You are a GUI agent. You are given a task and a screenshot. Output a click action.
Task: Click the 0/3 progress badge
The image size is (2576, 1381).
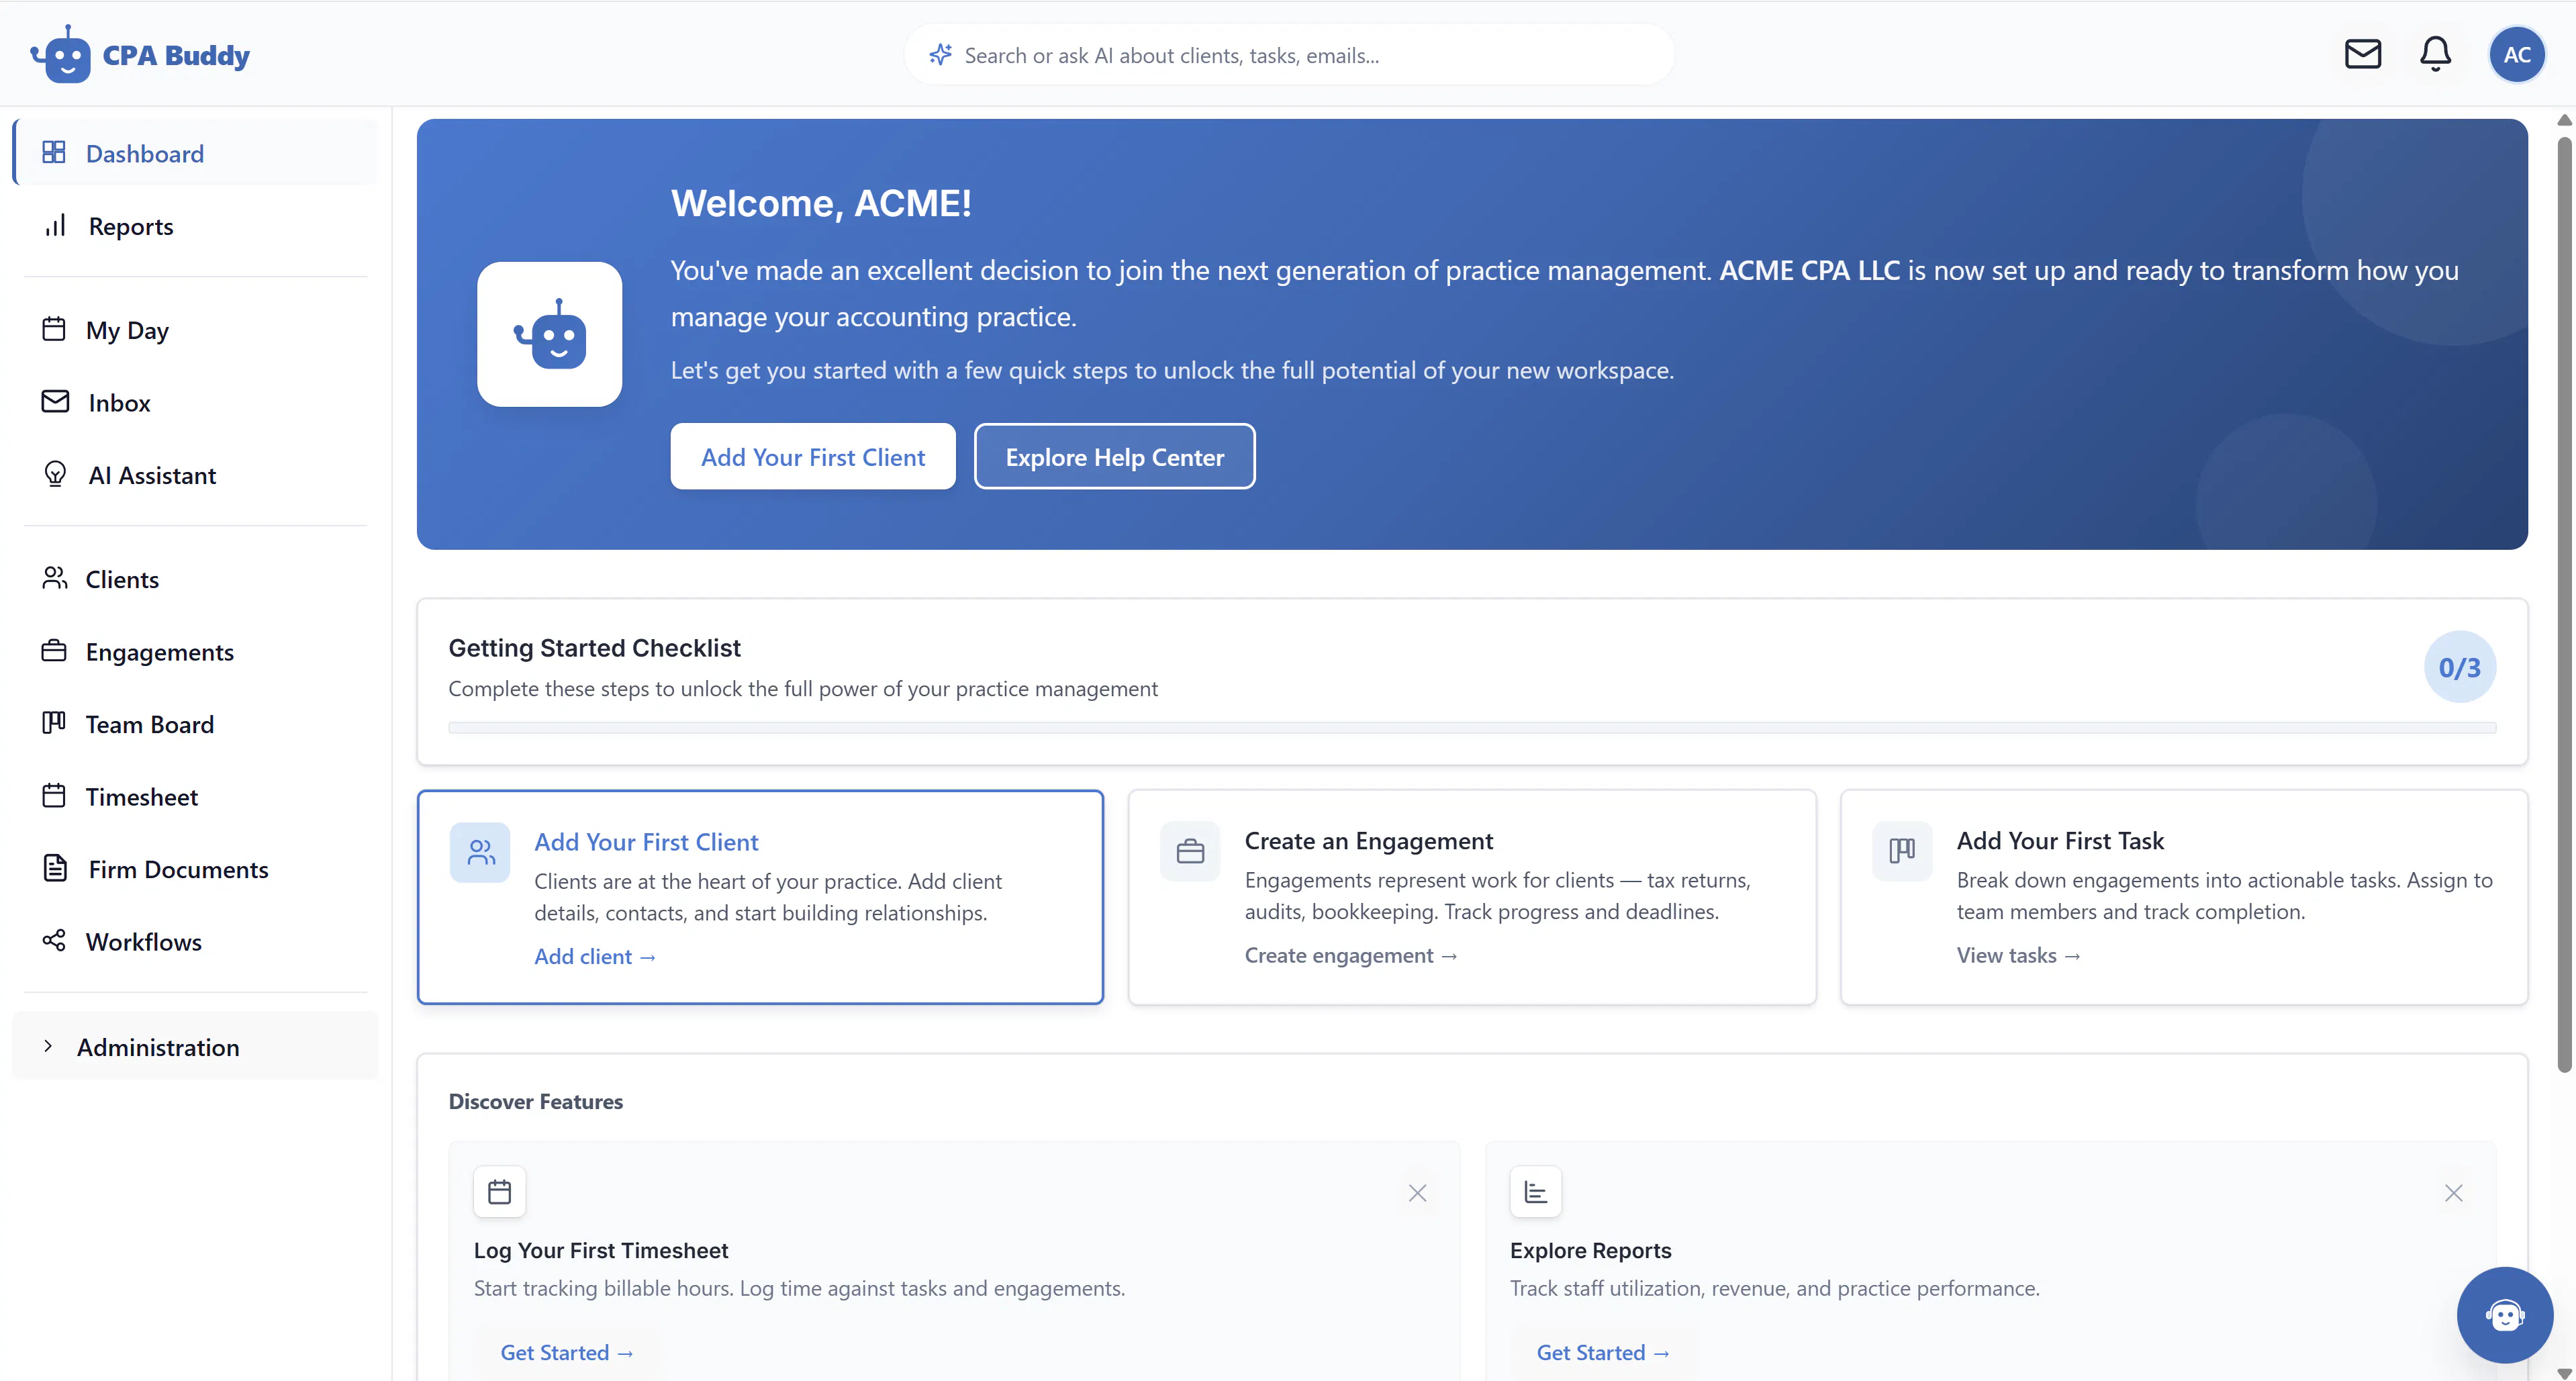point(2459,667)
